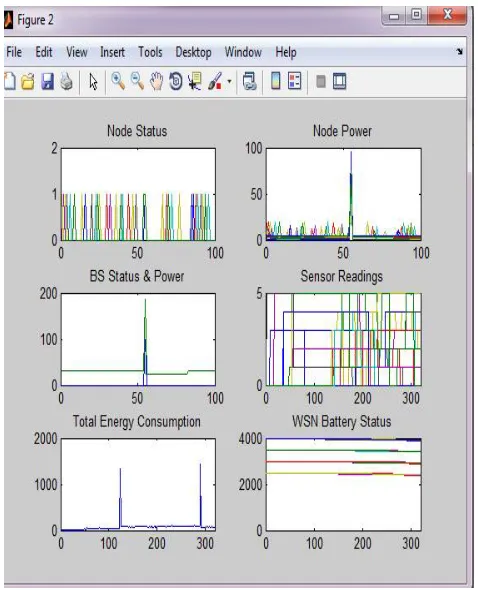Print the figure using printer icon
The width and height of the screenshot is (478, 590).
coord(67,81)
